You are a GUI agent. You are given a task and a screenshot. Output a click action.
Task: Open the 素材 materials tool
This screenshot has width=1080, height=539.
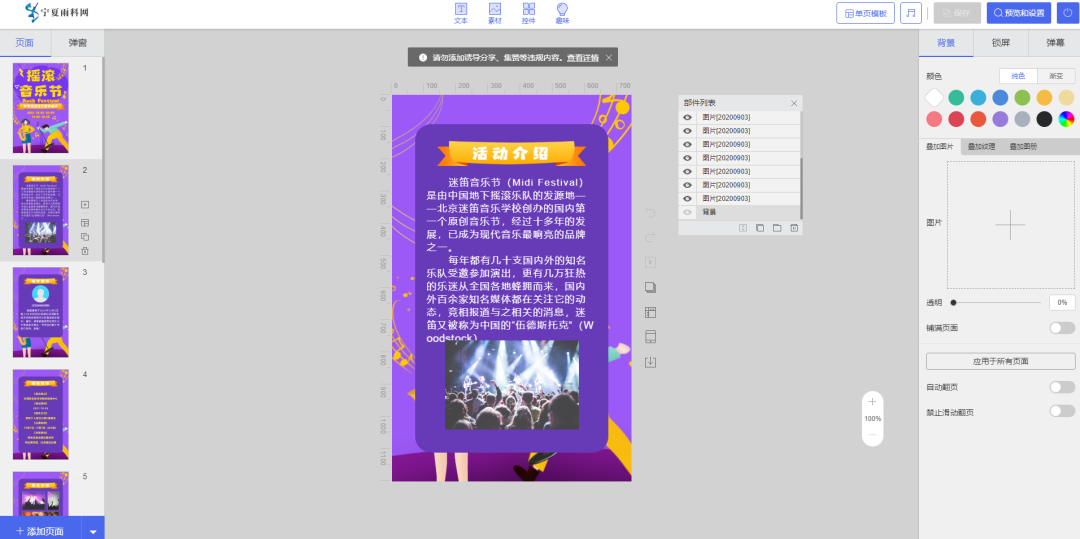(495, 13)
